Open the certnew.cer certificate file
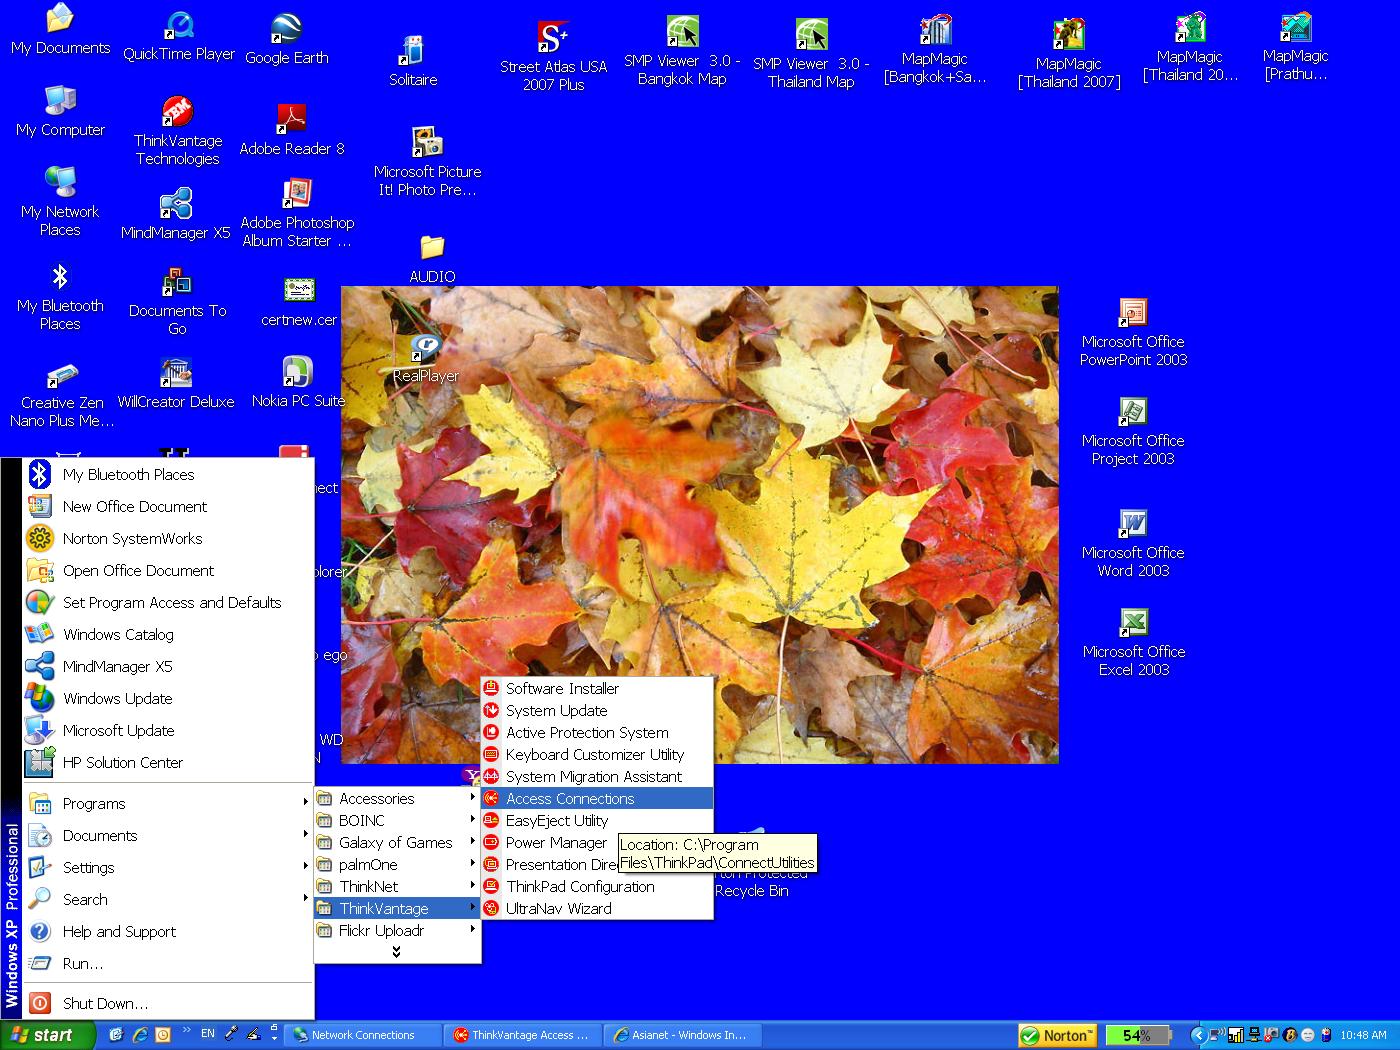This screenshot has height=1050, width=1400. pos(299,302)
